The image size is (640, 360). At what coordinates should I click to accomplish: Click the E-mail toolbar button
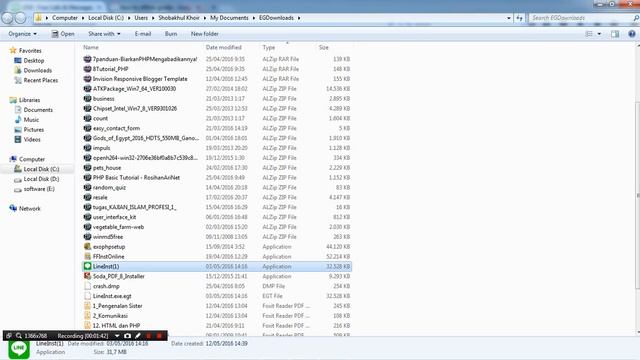(143, 34)
